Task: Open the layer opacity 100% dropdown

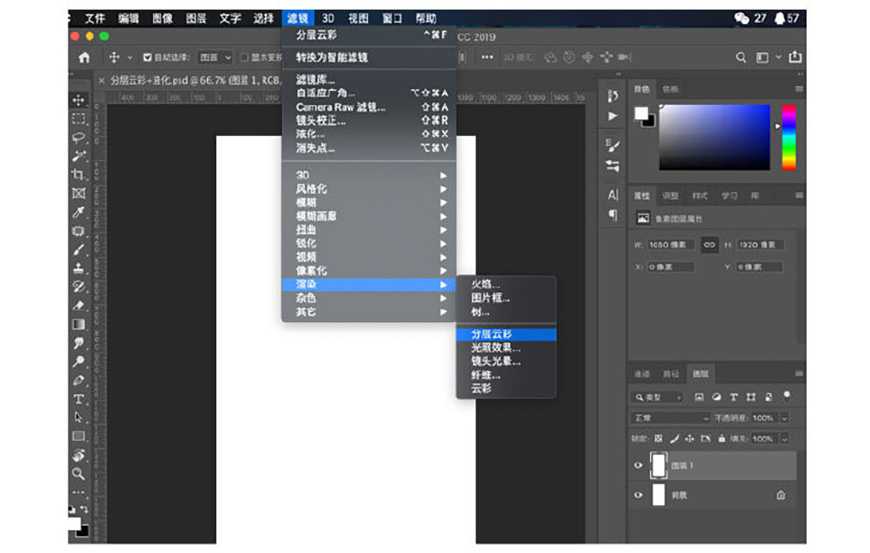Action: coord(784,417)
